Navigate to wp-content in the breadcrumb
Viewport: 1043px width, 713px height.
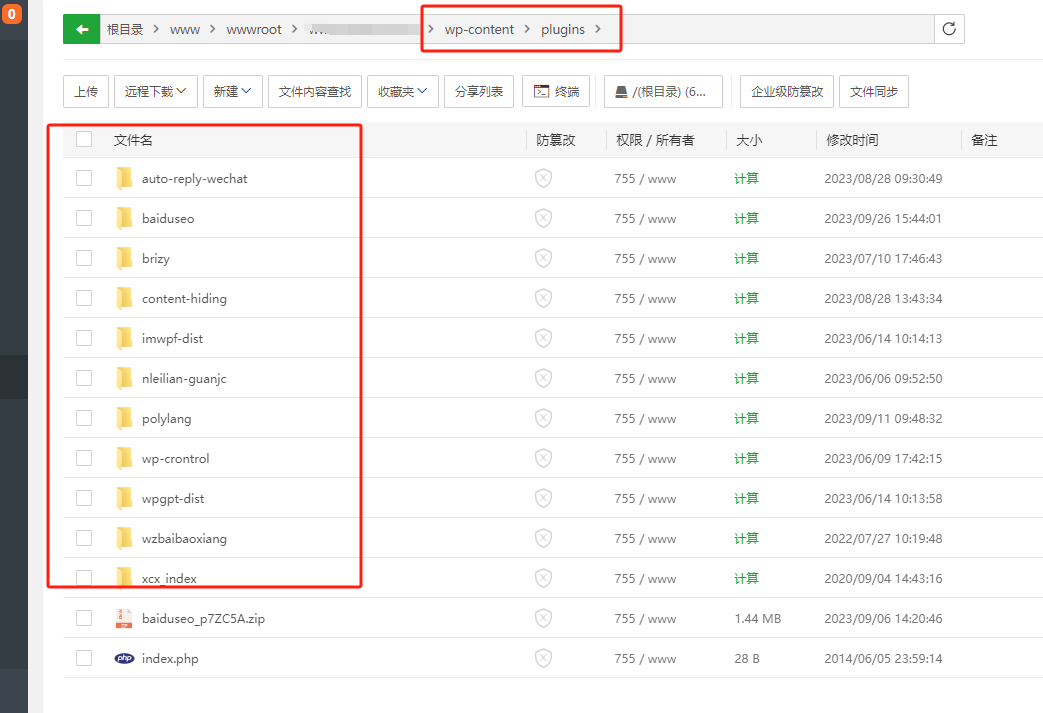point(479,29)
